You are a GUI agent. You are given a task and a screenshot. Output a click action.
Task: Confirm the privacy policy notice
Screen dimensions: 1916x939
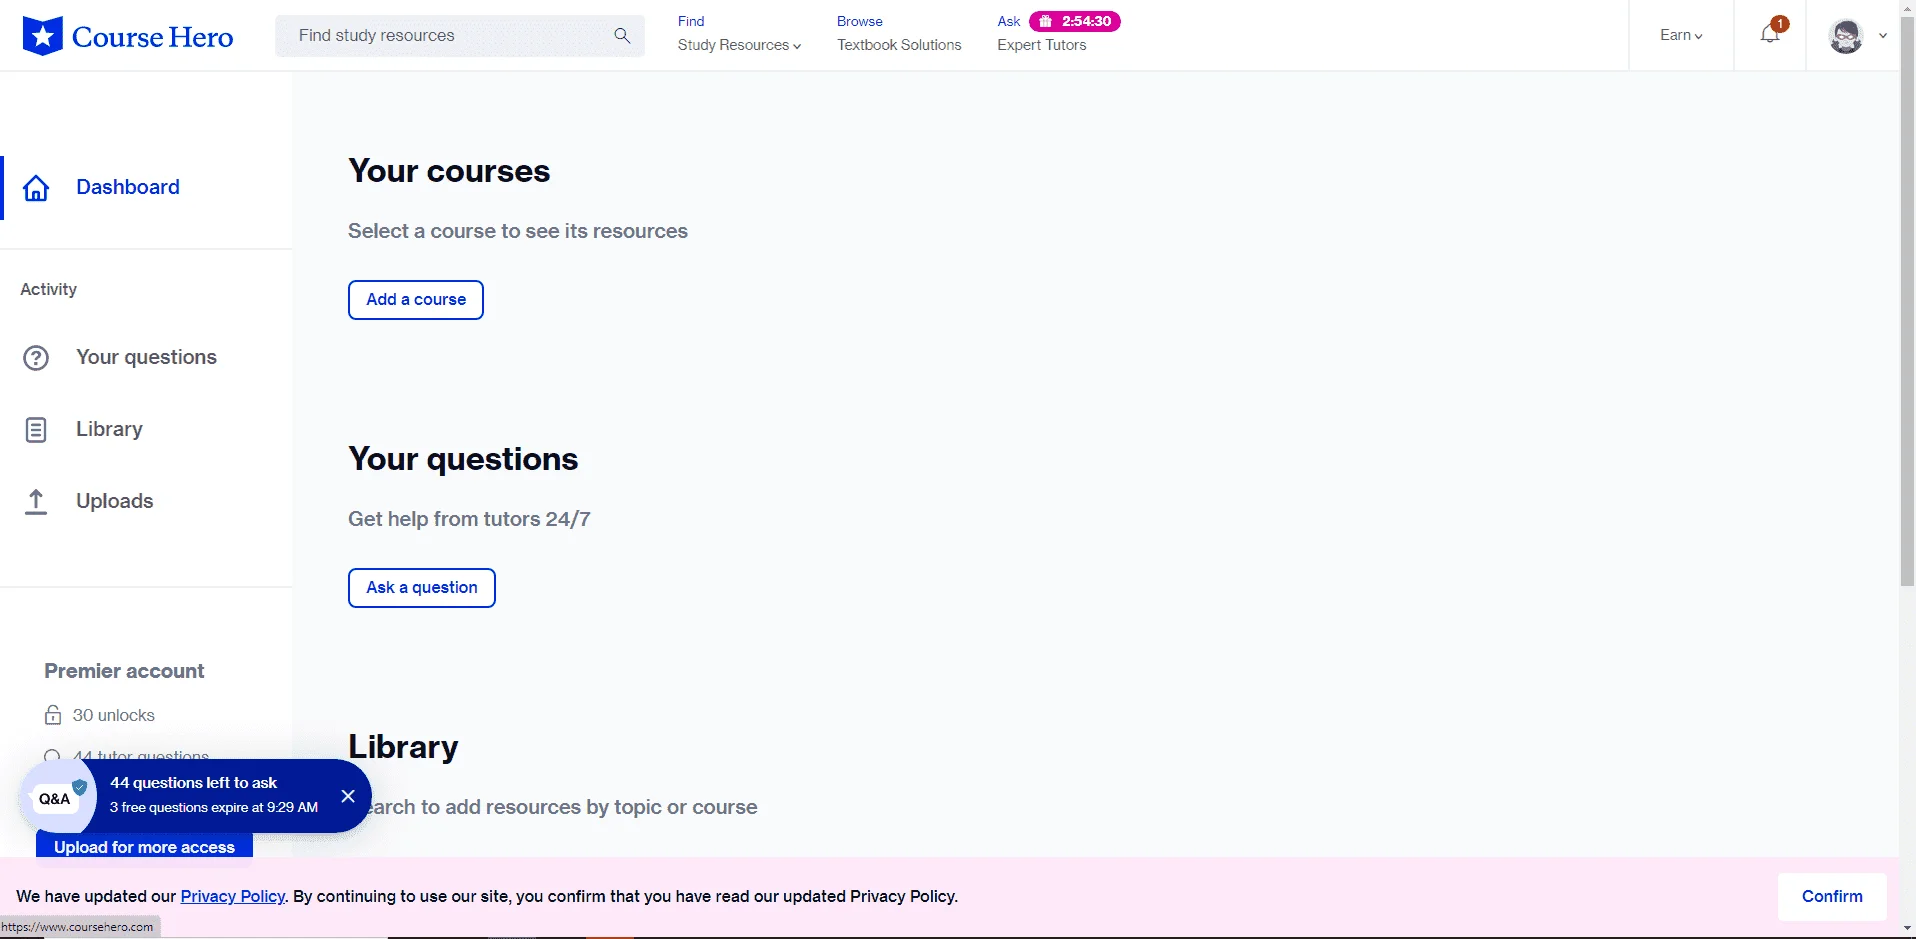1832,896
